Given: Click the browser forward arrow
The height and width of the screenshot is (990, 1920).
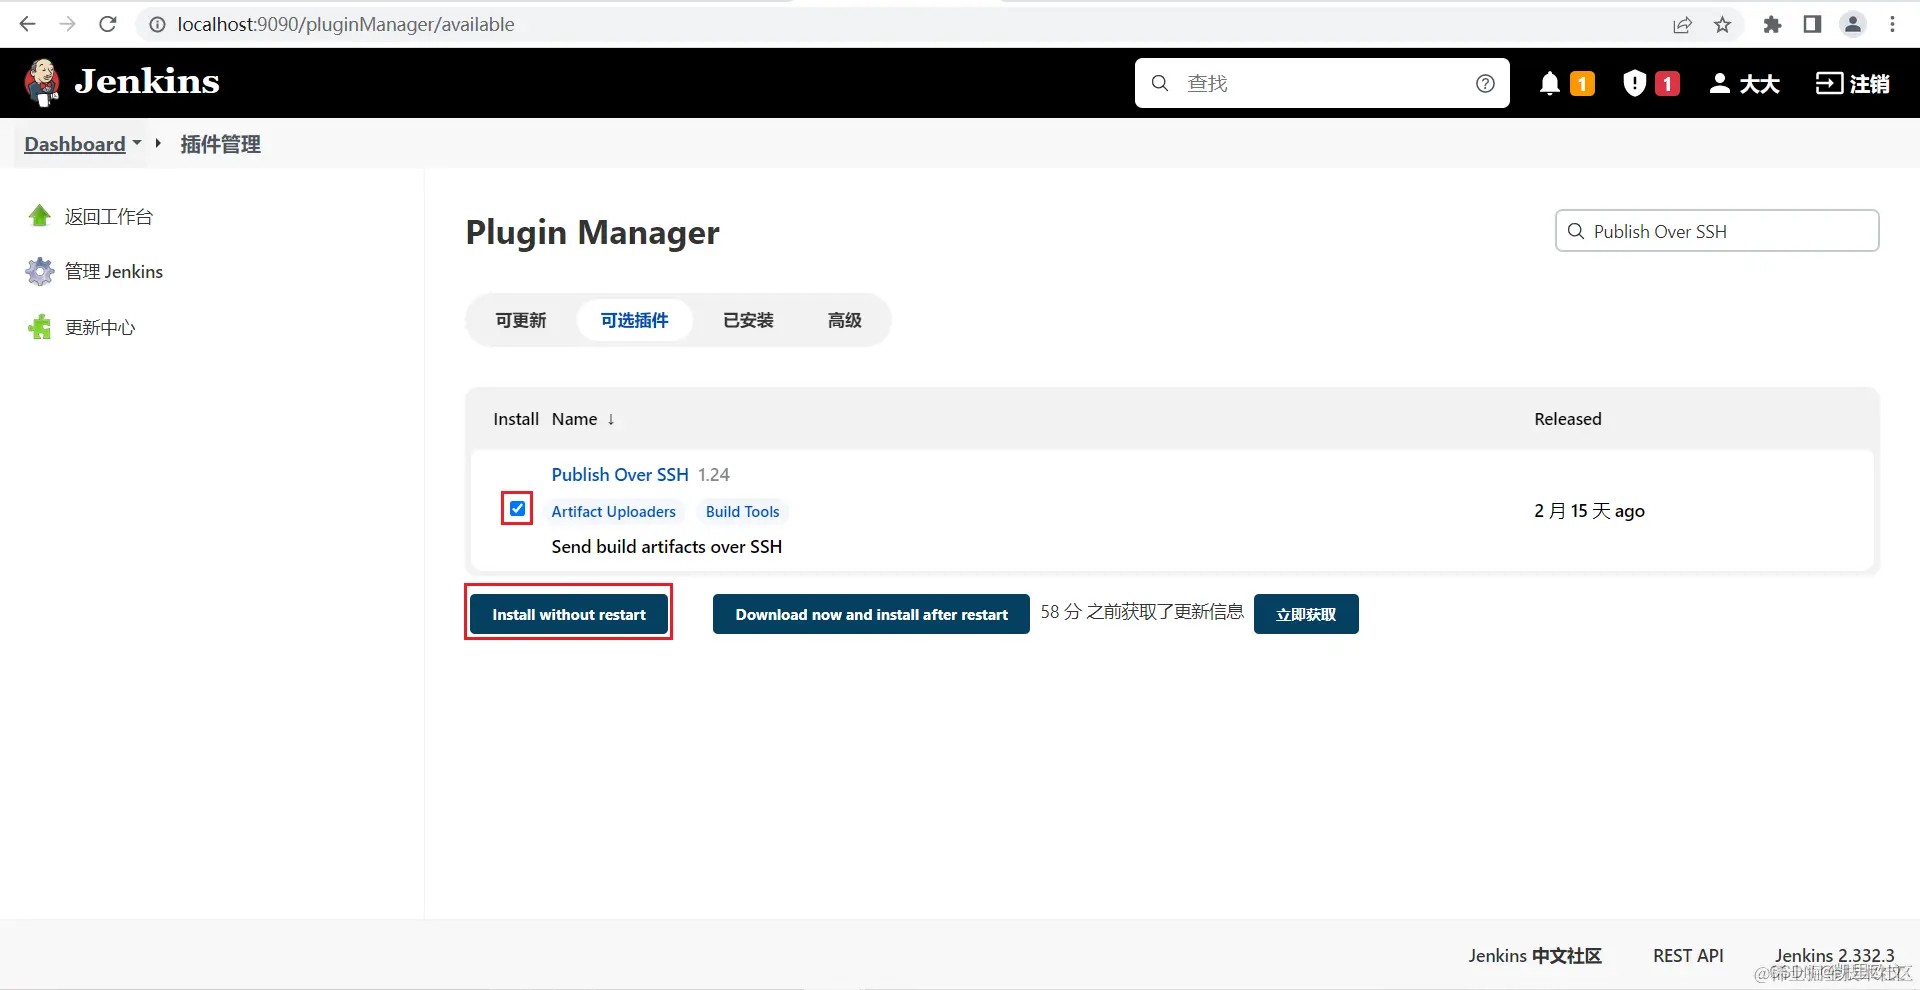Looking at the screenshot, I should coord(67,24).
